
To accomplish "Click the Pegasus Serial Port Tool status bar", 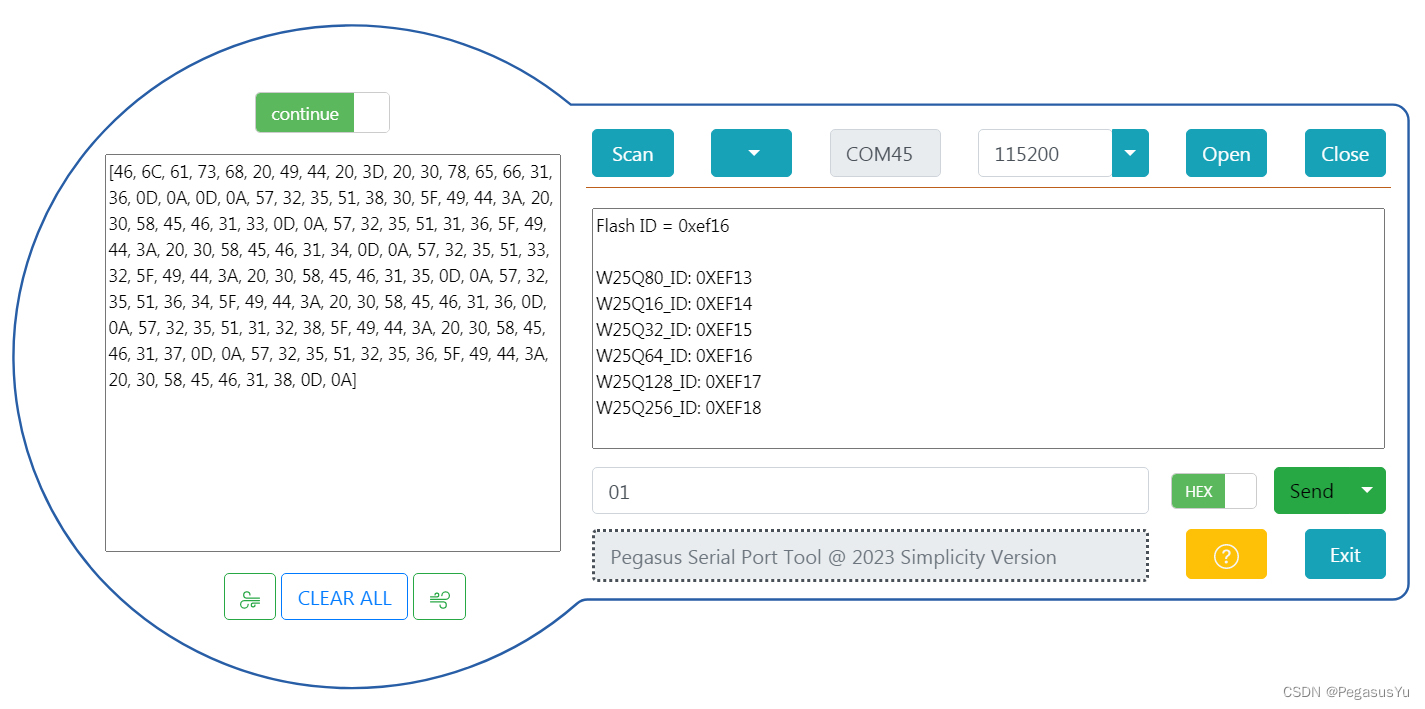I will [870, 556].
